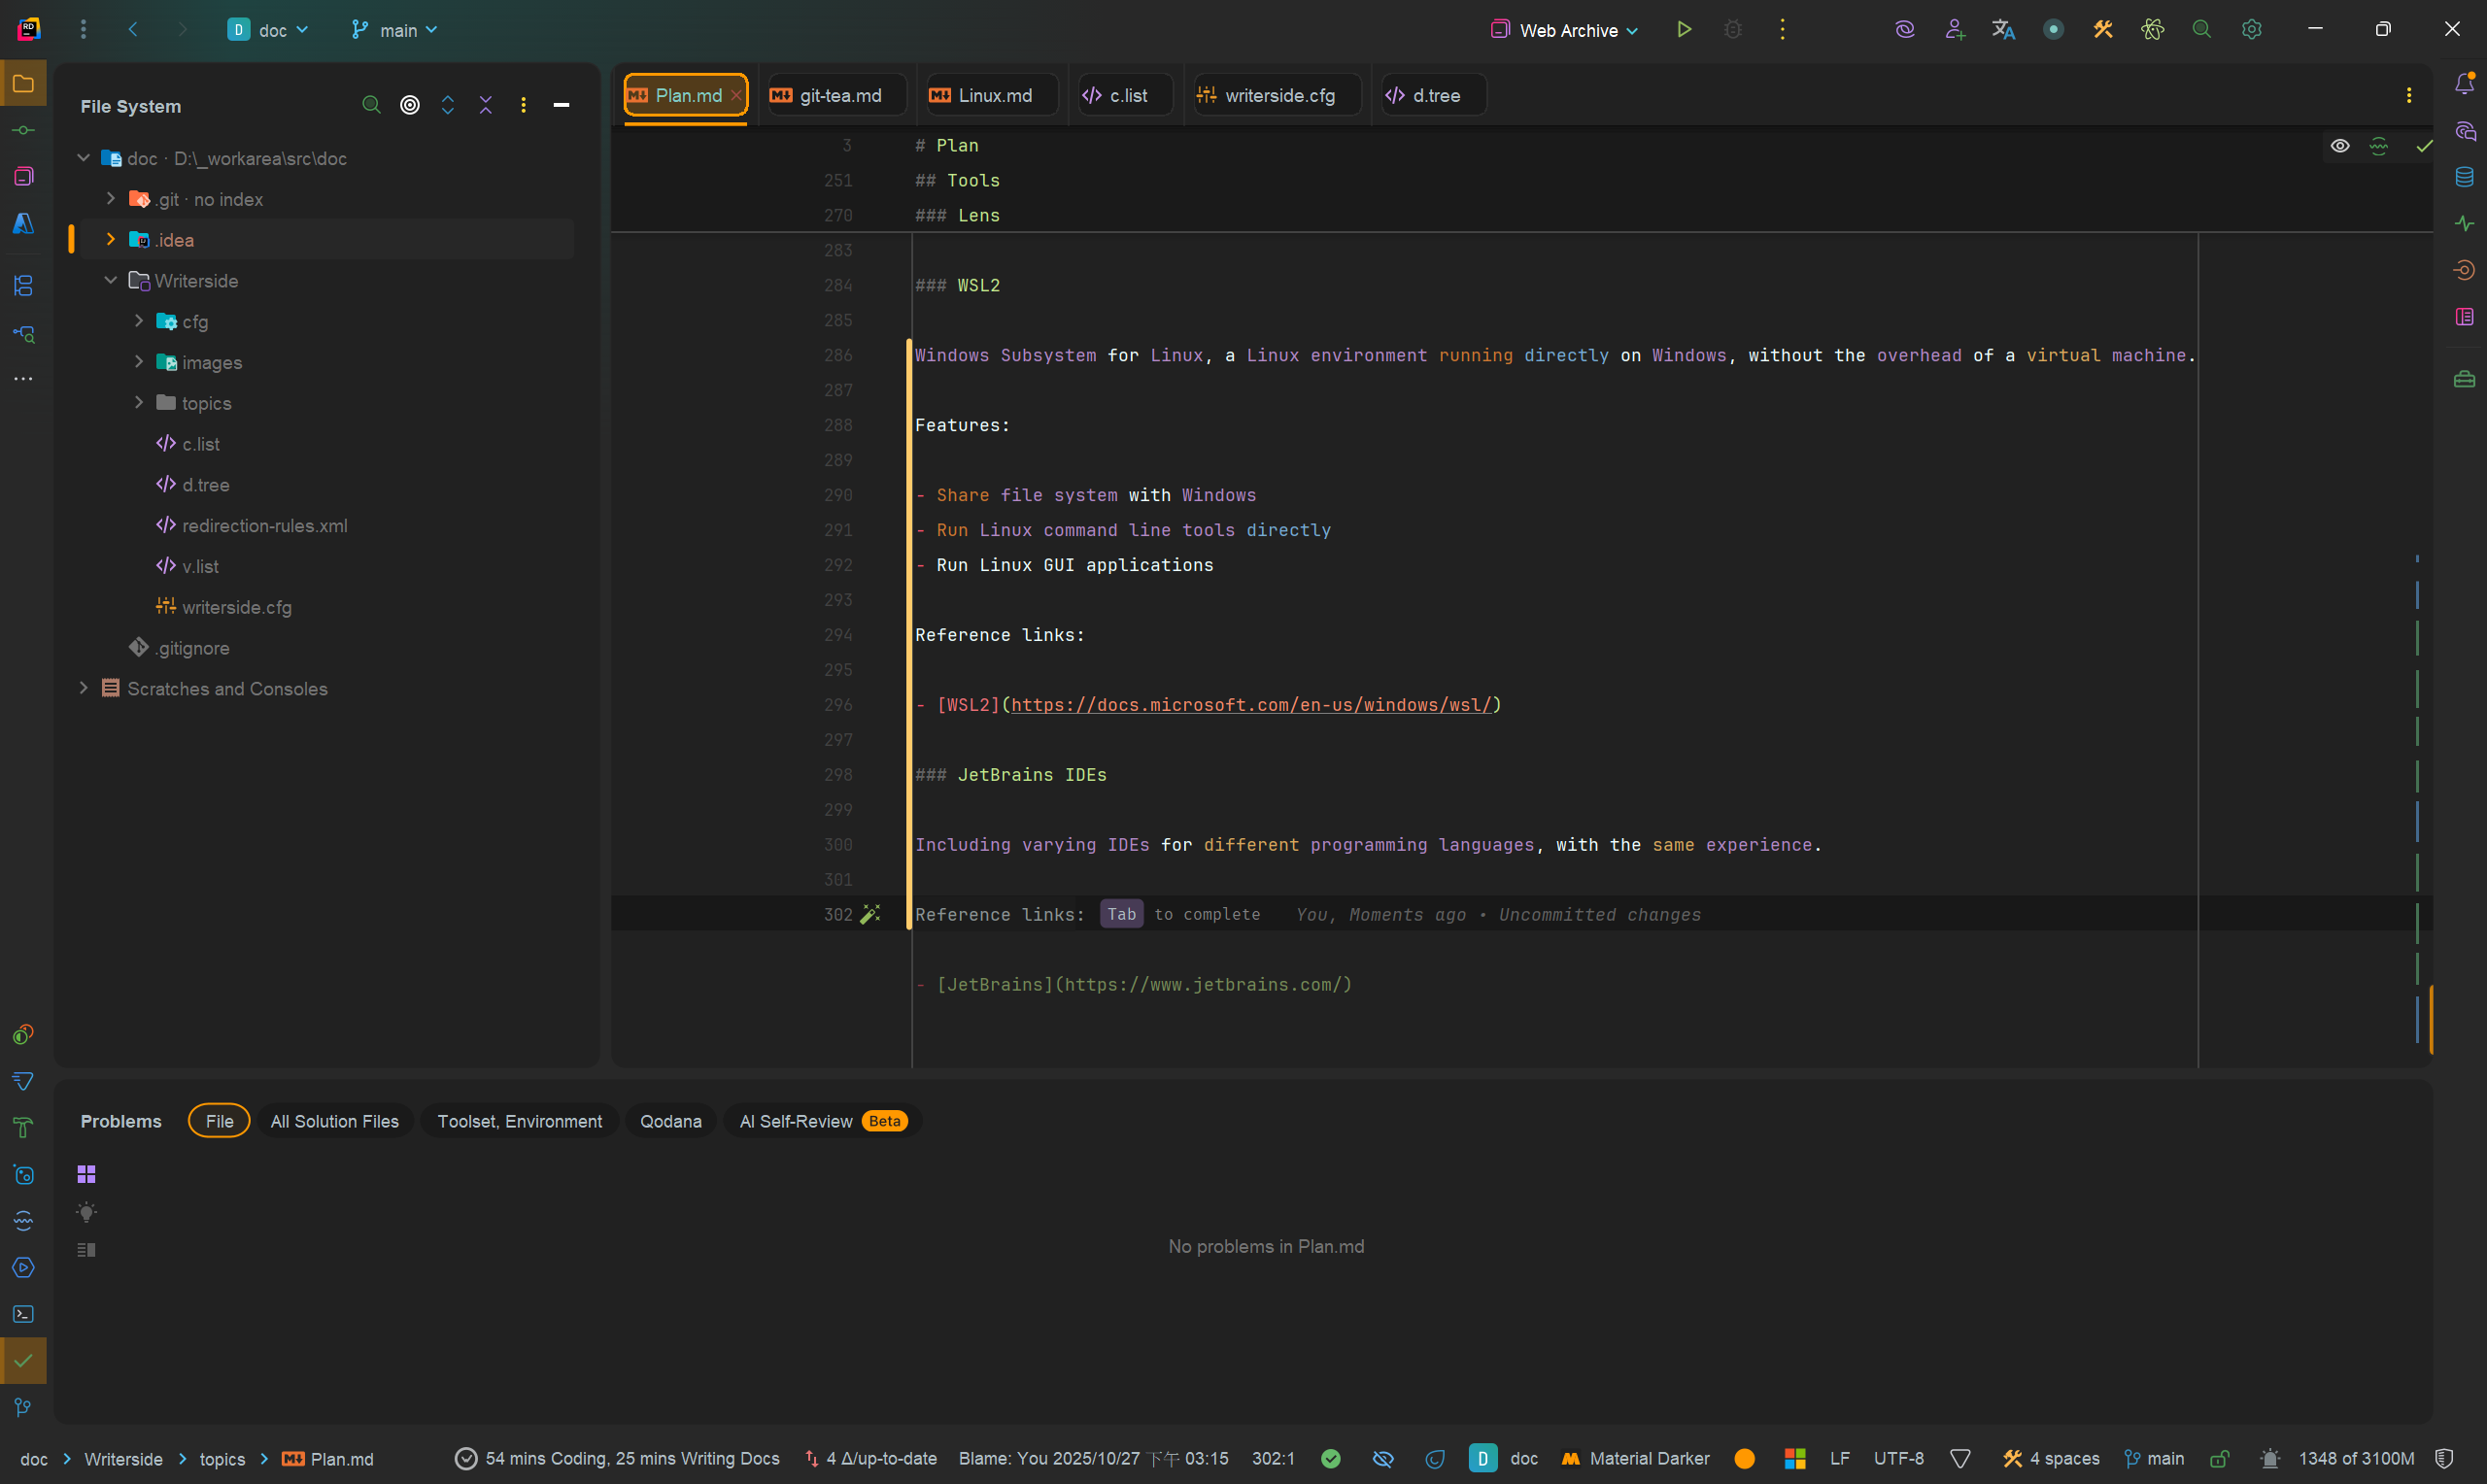Screen dimensions: 2487x1484
Task: Open the Database tool window
Action: [2465, 177]
